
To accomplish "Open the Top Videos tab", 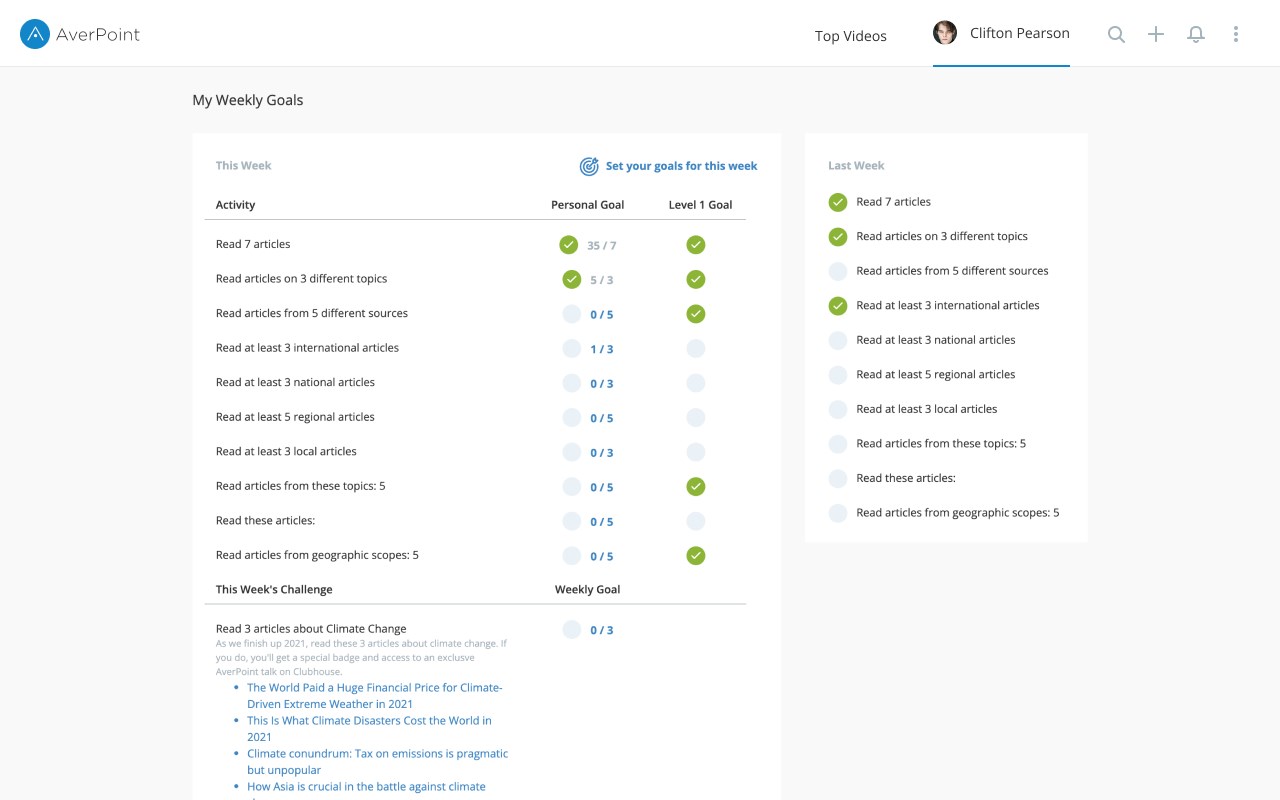I will pyautogui.click(x=850, y=36).
